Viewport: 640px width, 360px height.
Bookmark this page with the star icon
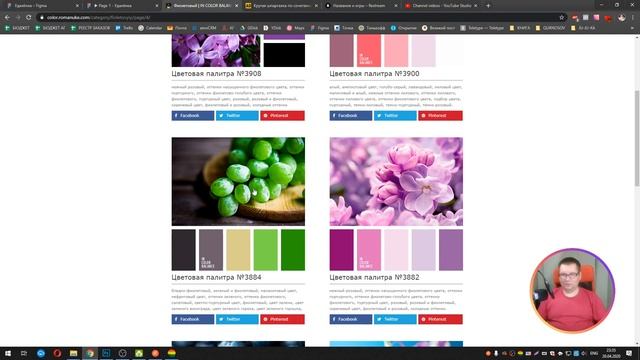tap(562, 18)
